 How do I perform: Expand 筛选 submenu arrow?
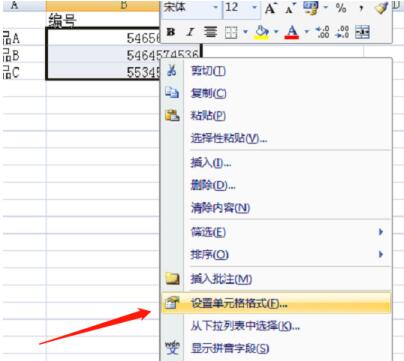(x=381, y=232)
